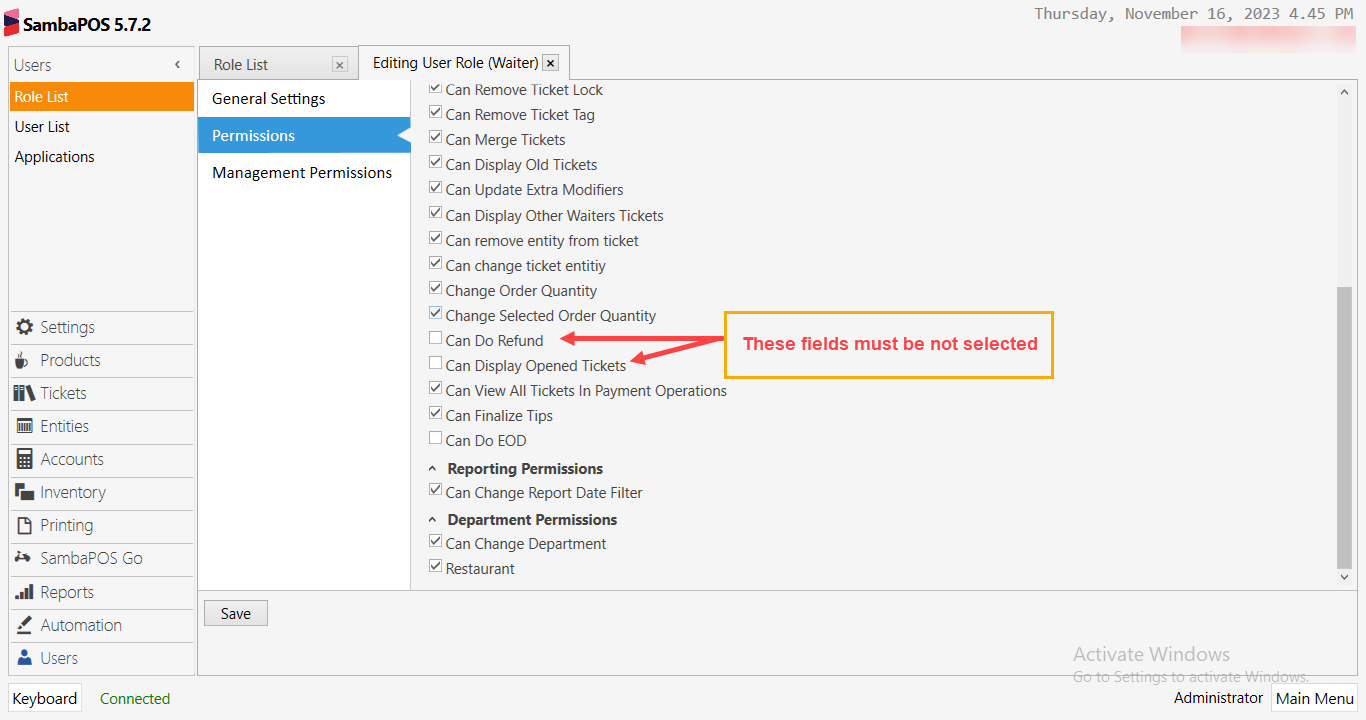Open the Settings module icon
The image size is (1366, 720).
click(x=23, y=327)
